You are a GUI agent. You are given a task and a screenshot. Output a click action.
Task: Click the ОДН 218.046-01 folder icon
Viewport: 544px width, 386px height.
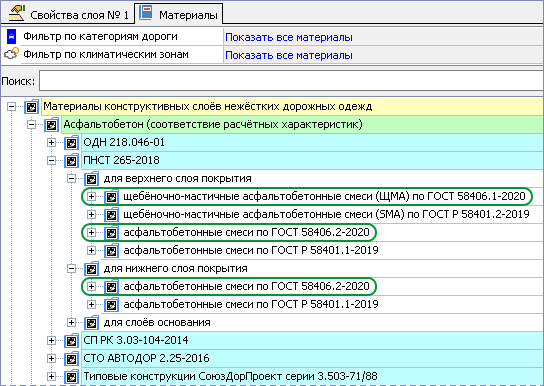[x=71, y=143]
